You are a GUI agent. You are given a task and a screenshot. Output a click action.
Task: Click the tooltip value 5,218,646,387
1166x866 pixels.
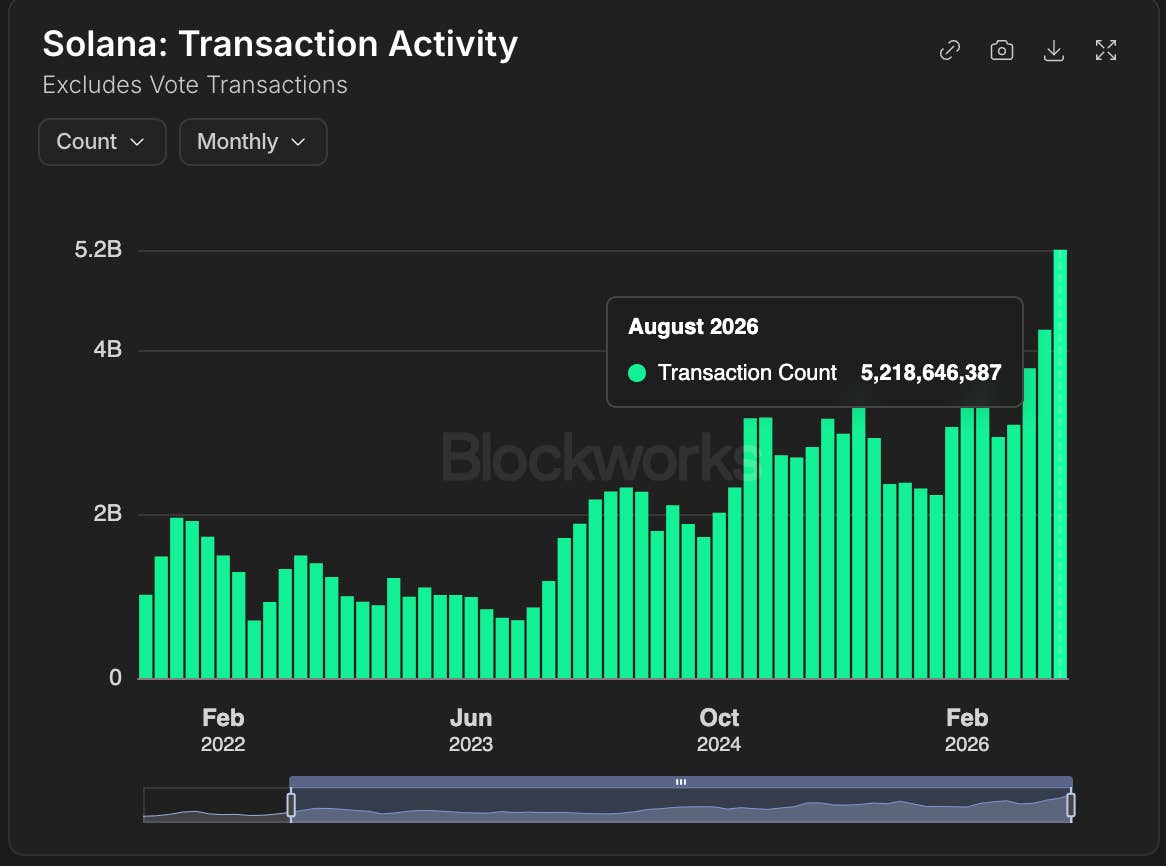point(931,372)
